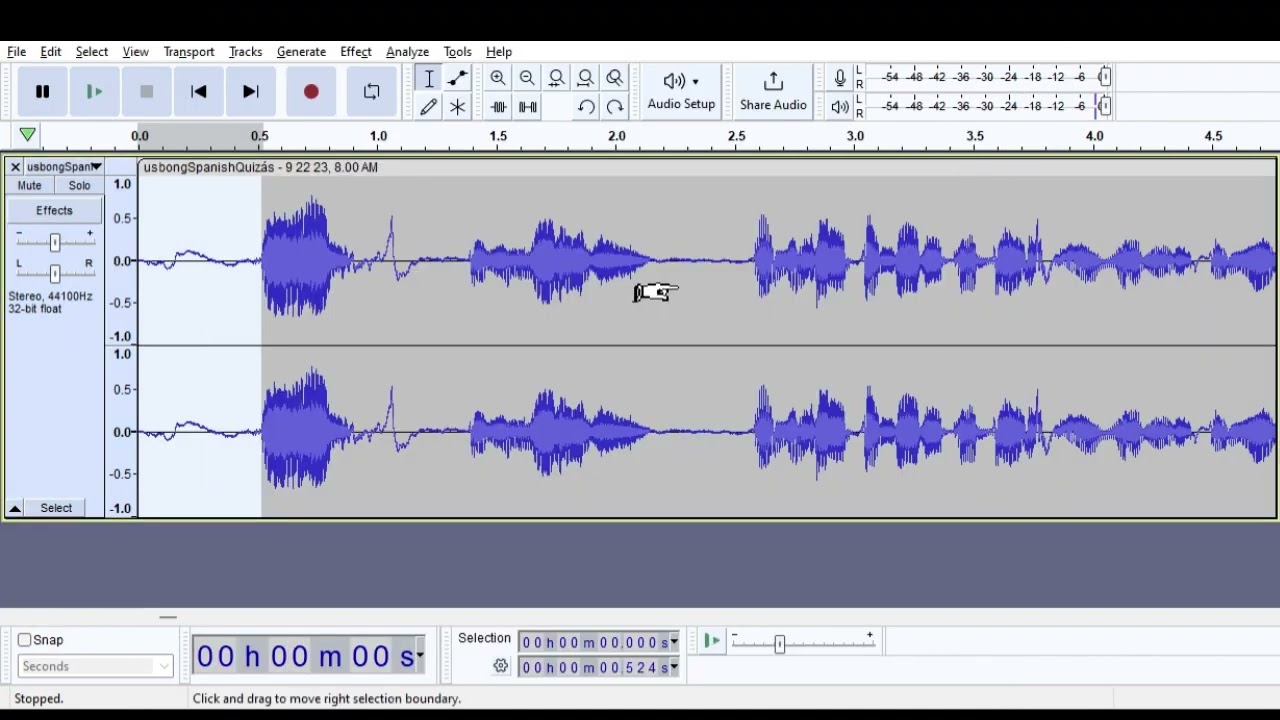Choose the Draw tool pencil
The image size is (1280, 720).
pos(429,107)
